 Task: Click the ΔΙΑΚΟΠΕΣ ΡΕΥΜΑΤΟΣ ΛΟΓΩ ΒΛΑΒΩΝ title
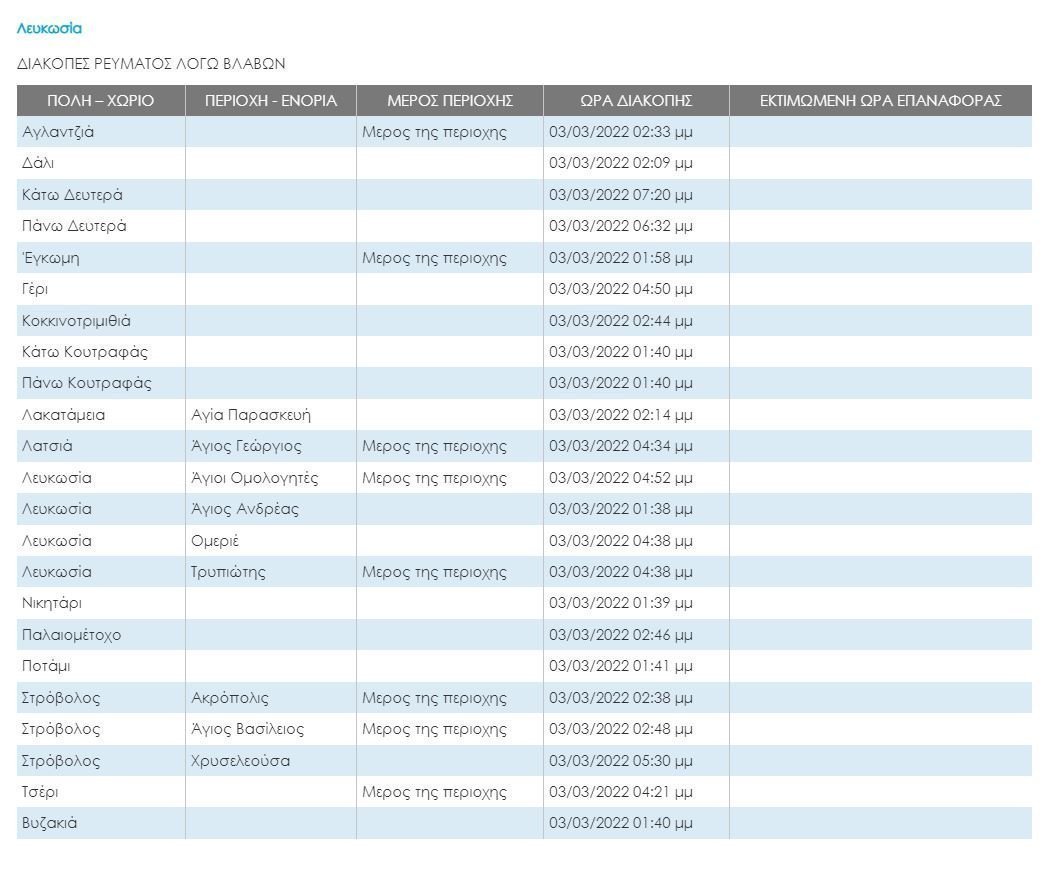151,64
